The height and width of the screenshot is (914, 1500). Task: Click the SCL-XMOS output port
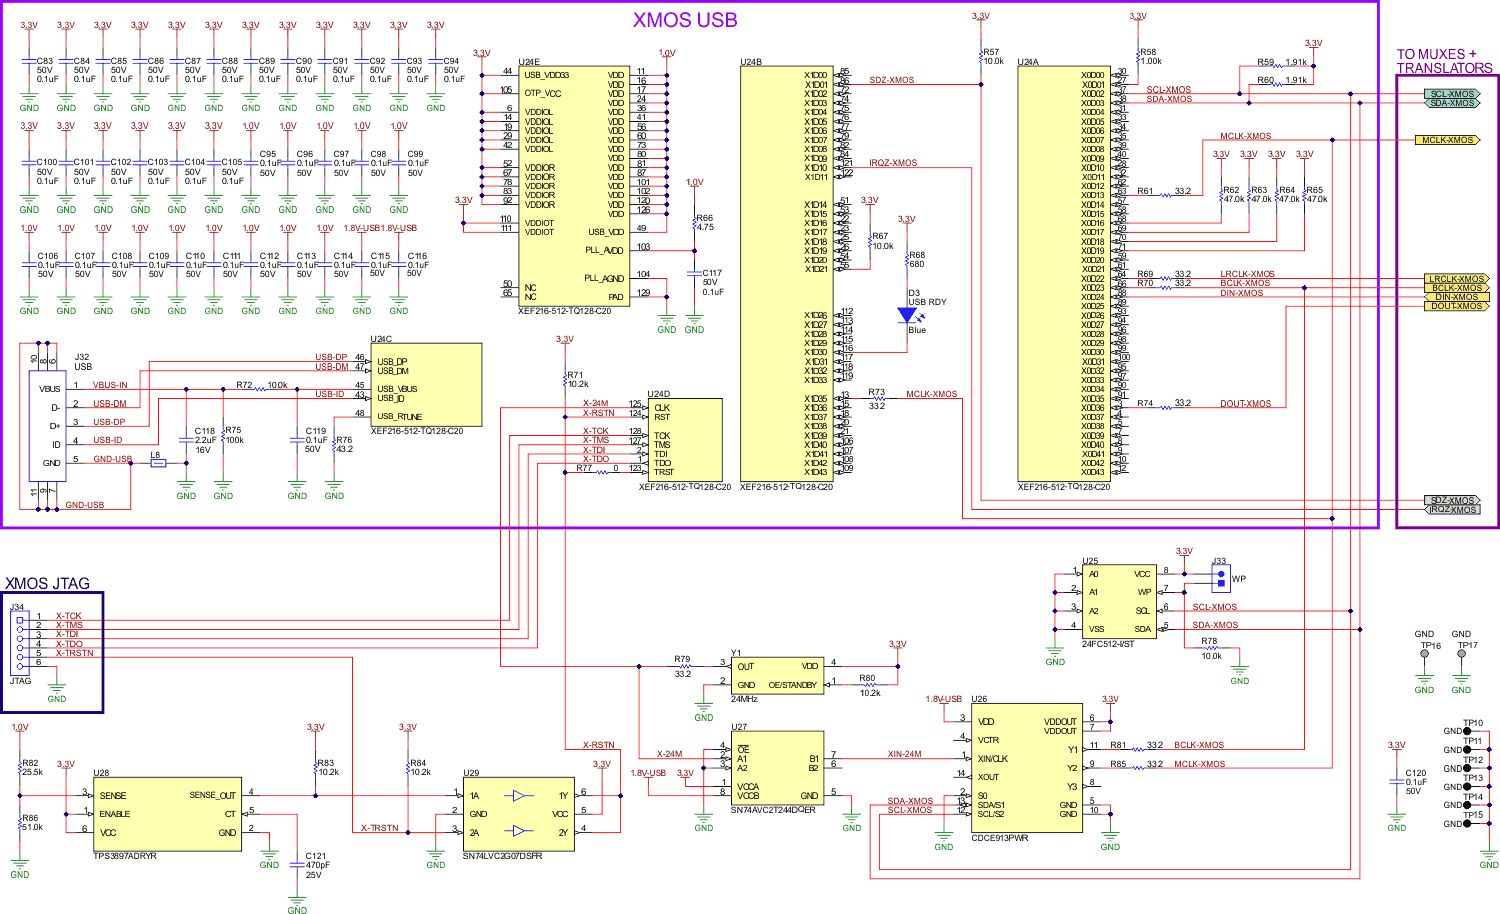pyautogui.click(x=1452, y=94)
